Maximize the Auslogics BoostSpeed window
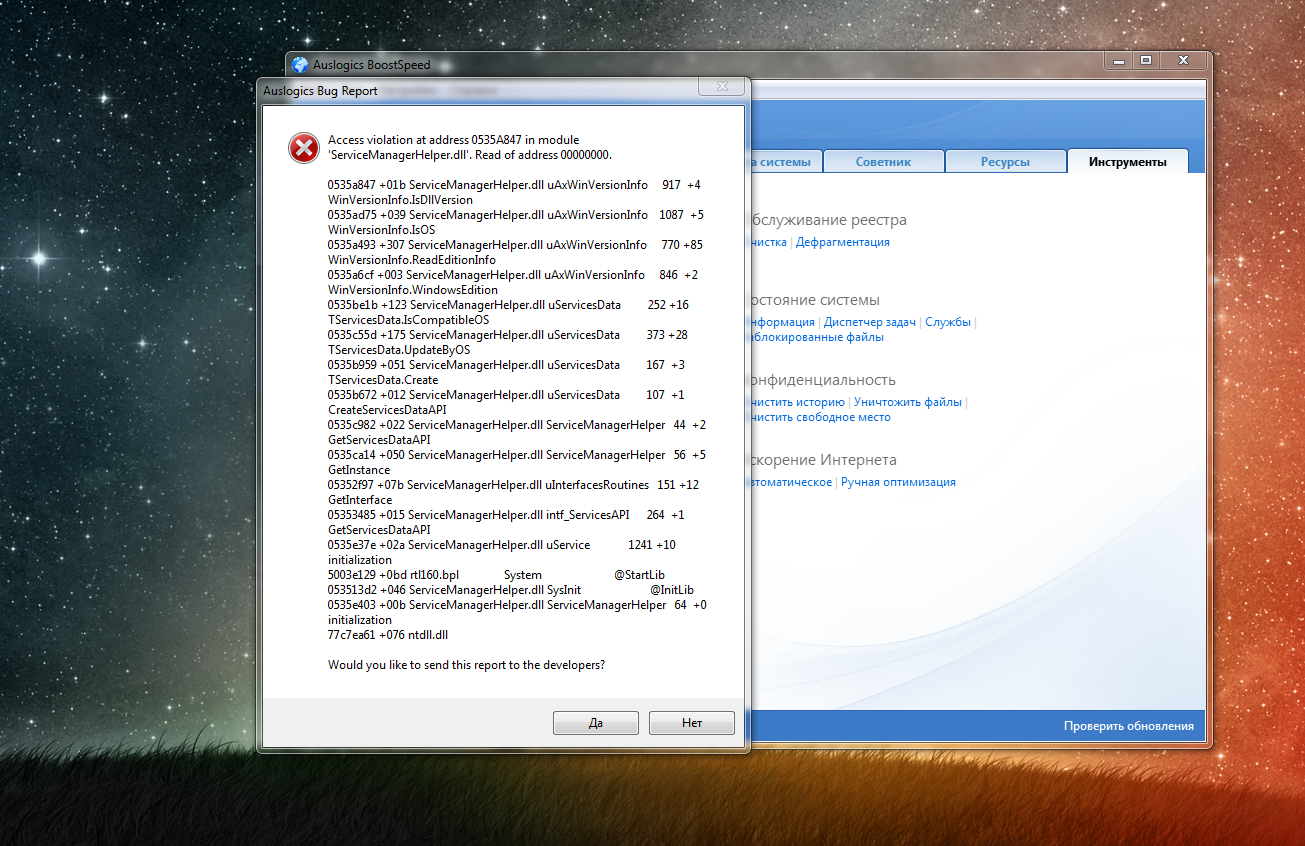Viewport: 1305px width, 846px height. (1146, 60)
